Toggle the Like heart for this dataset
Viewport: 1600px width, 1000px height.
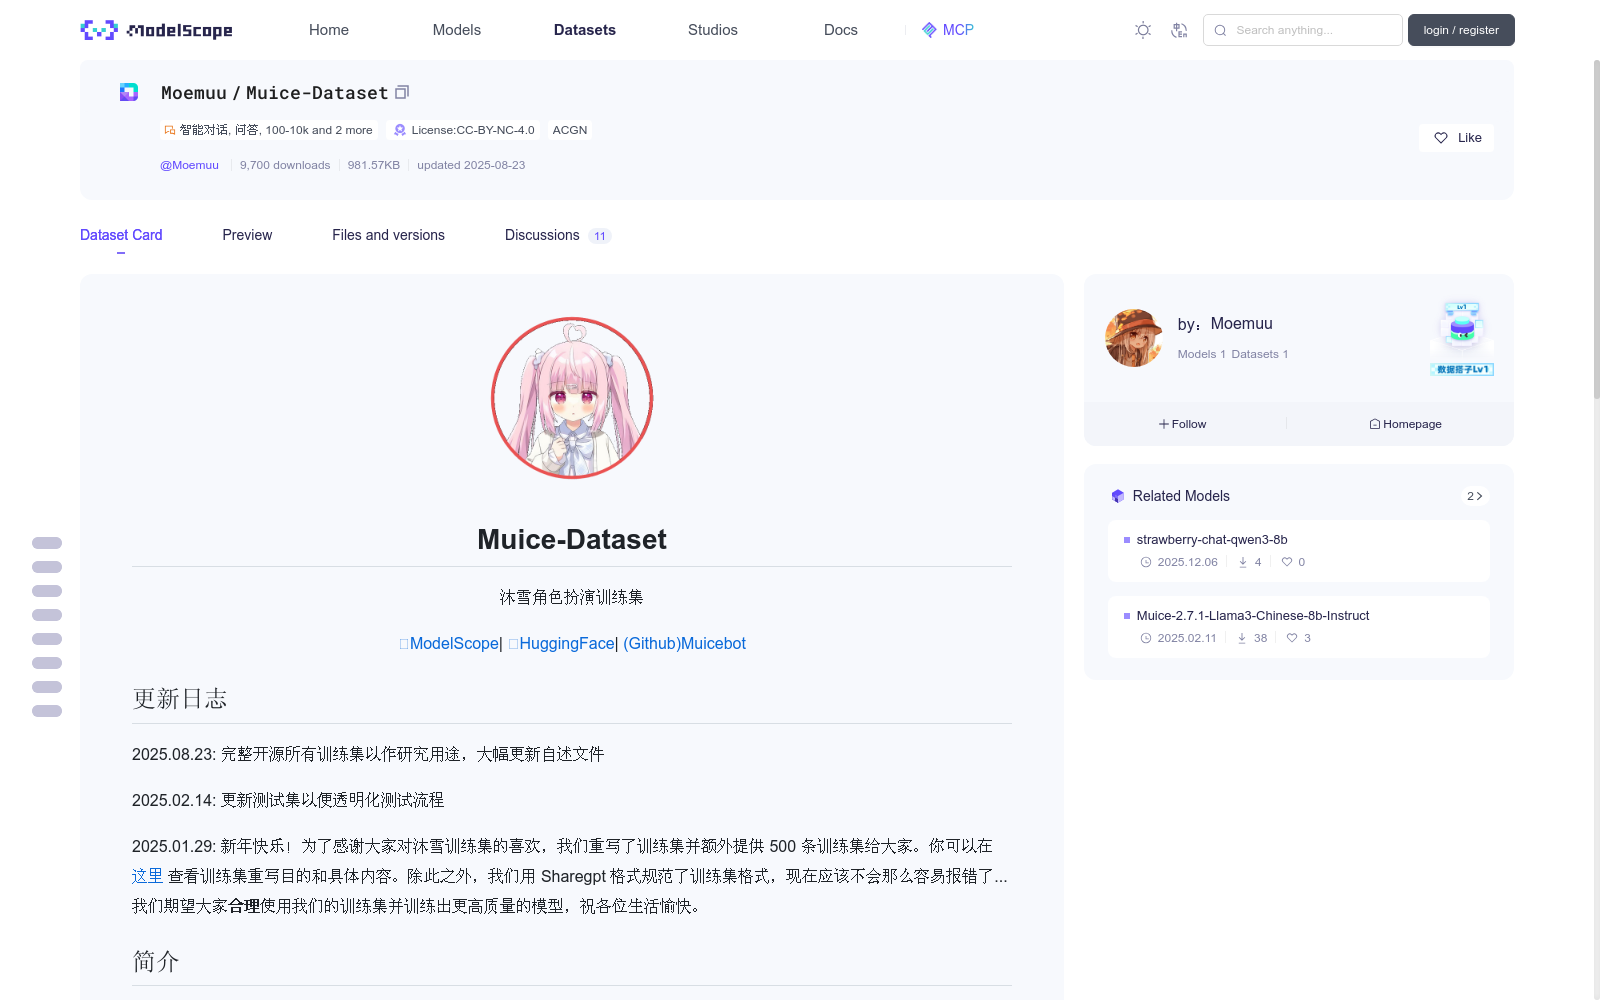pyautogui.click(x=1440, y=137)
